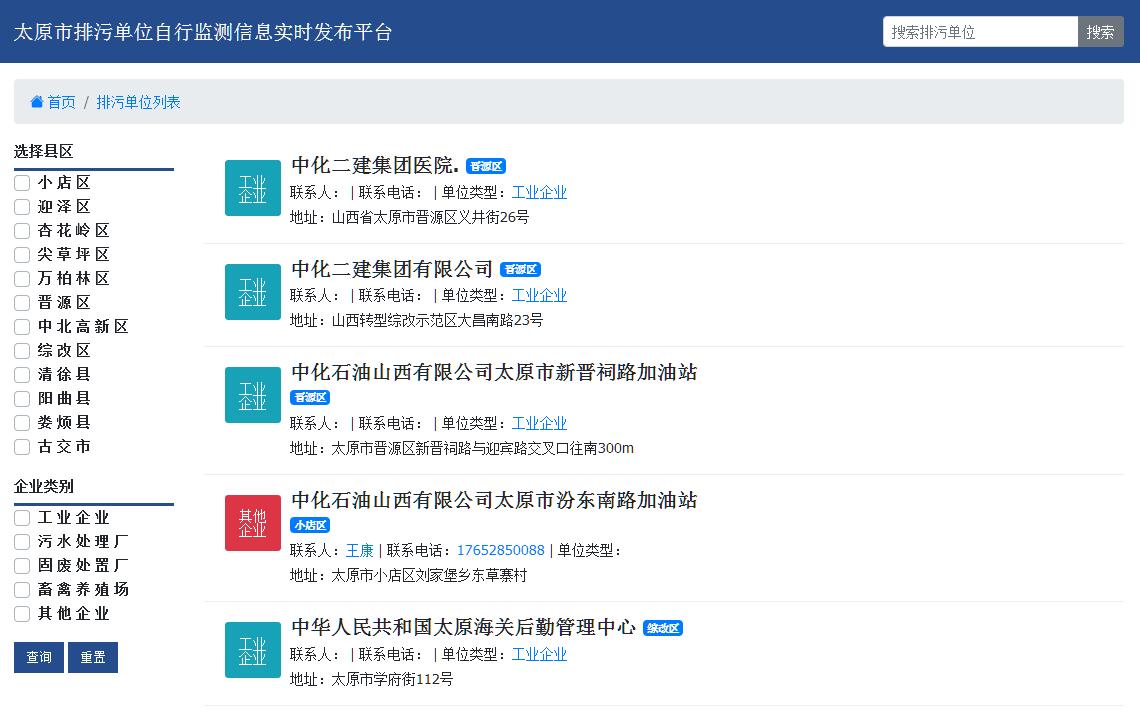Viewport: 1140px width, 718px height.
Task: Click the 工业企业 icon for 中化二建集团医院
Action: [x=253, y=188]
